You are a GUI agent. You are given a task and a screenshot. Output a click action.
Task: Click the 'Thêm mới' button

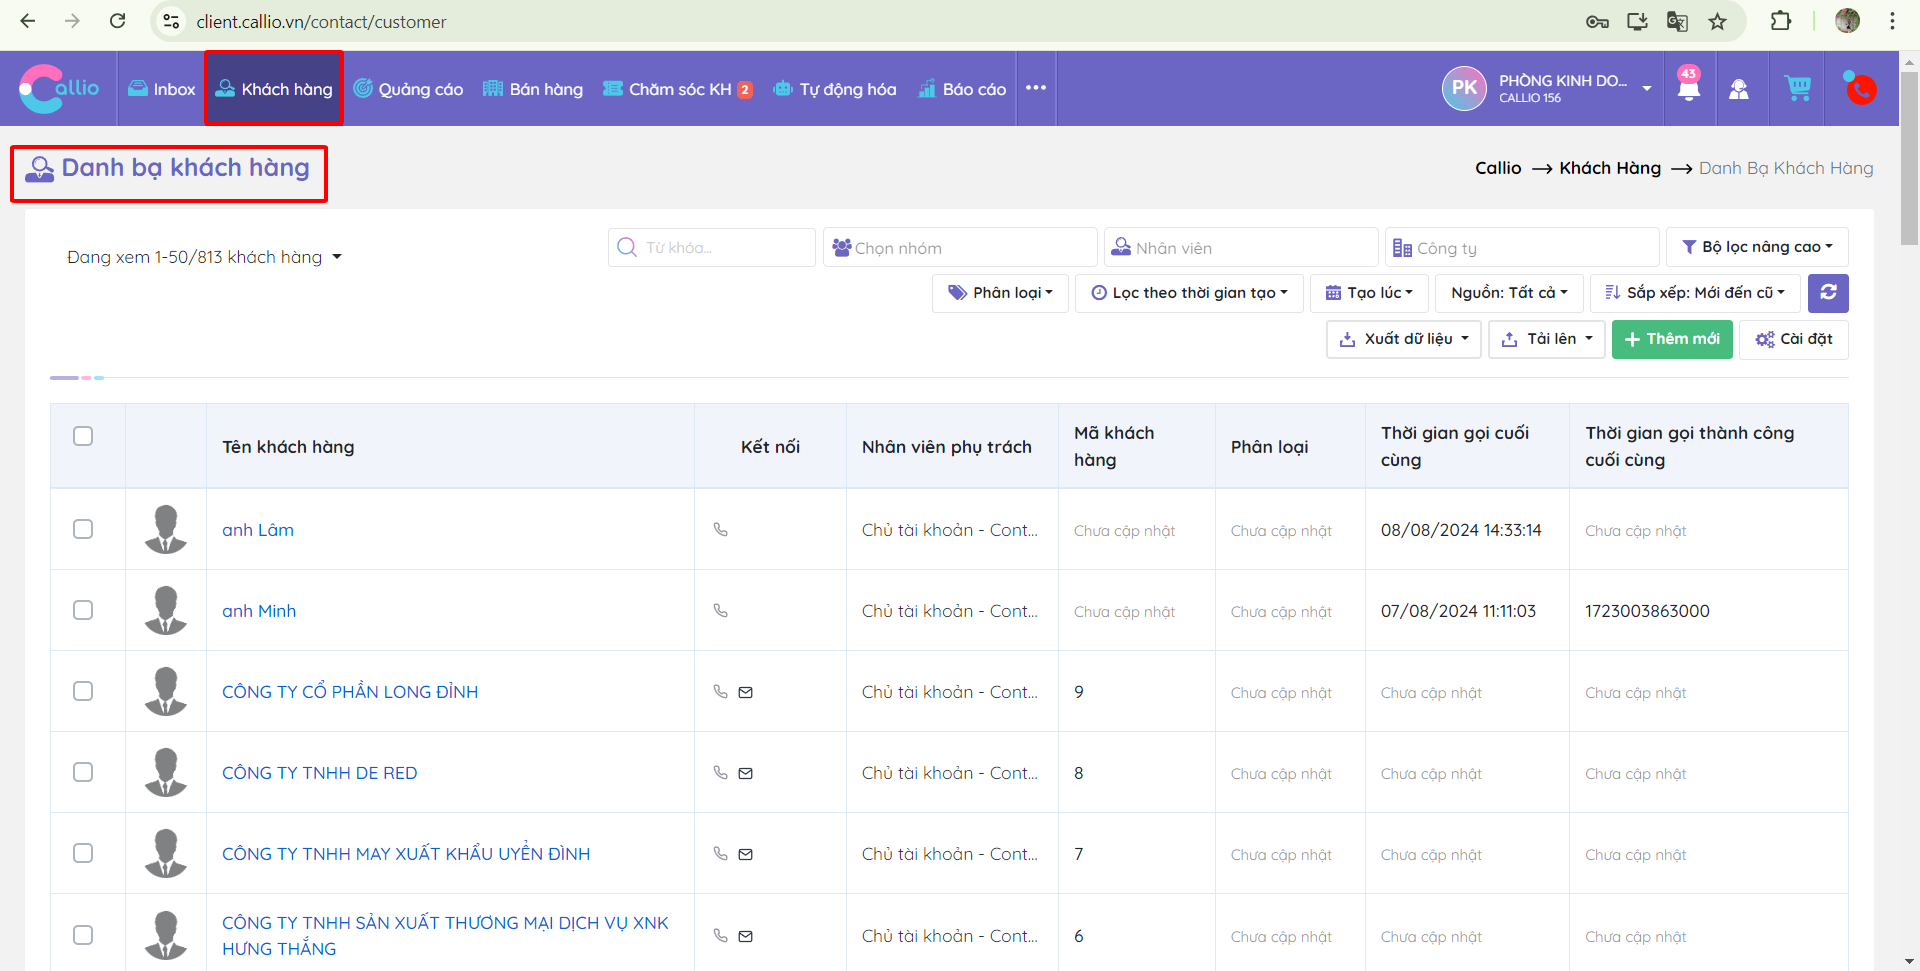1672,339
